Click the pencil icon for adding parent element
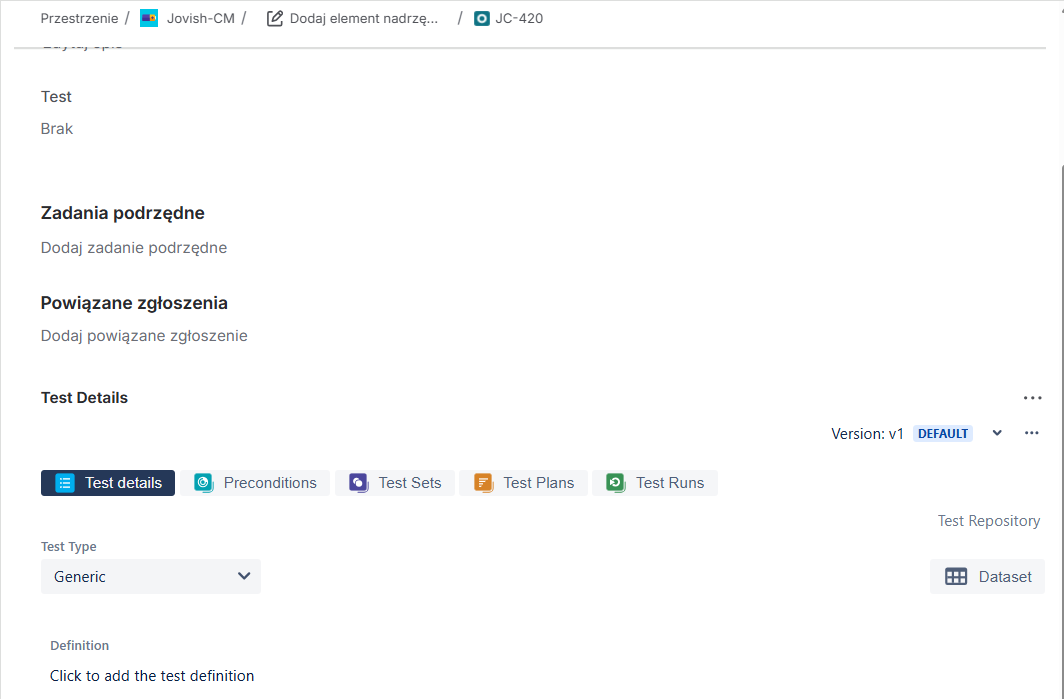 (275, 18)
